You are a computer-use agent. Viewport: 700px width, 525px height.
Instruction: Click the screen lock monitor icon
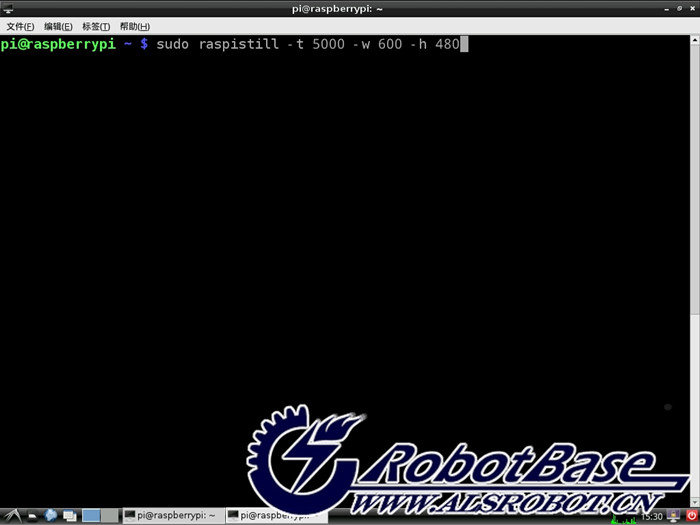point(673,517)
